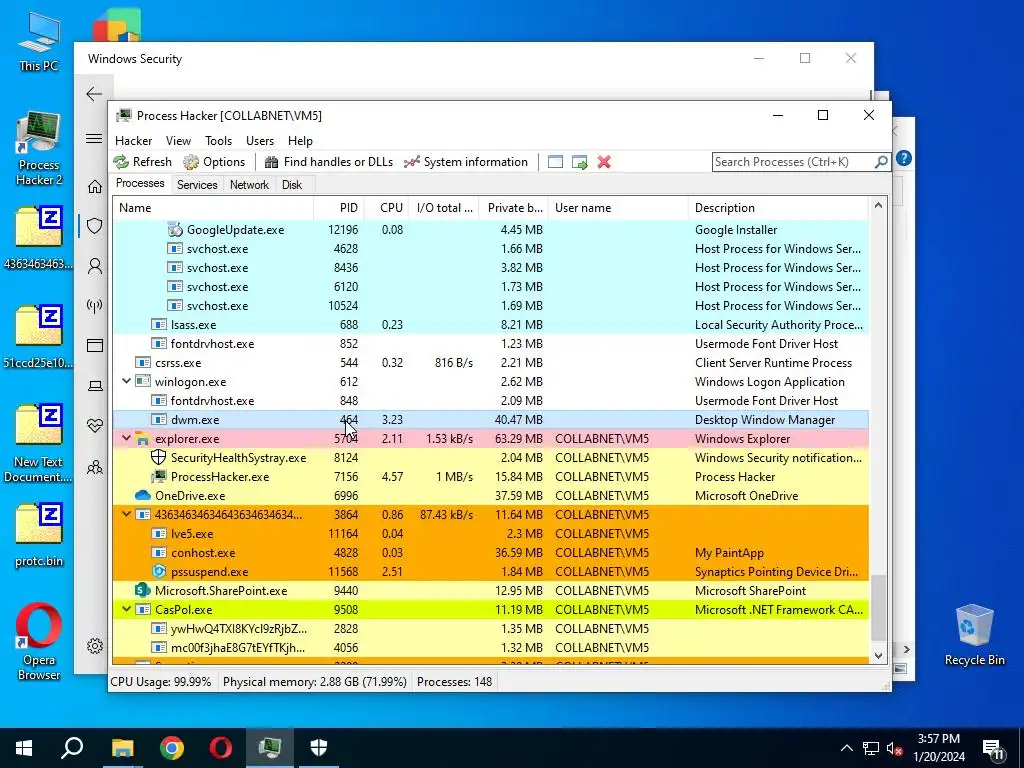Select the OneDrive.exe cloud icon
Screen dimensions: 1024x768
click(x=142, y=495)
